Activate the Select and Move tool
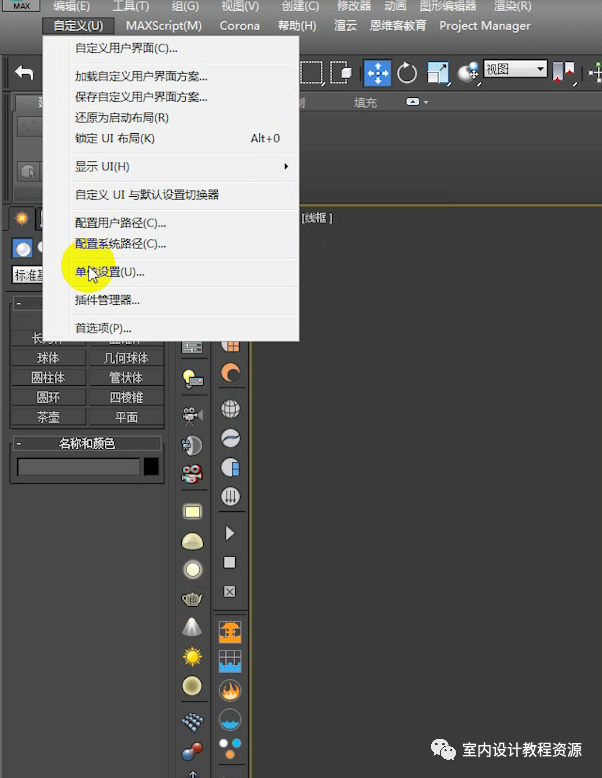 (x=378, y=73)
